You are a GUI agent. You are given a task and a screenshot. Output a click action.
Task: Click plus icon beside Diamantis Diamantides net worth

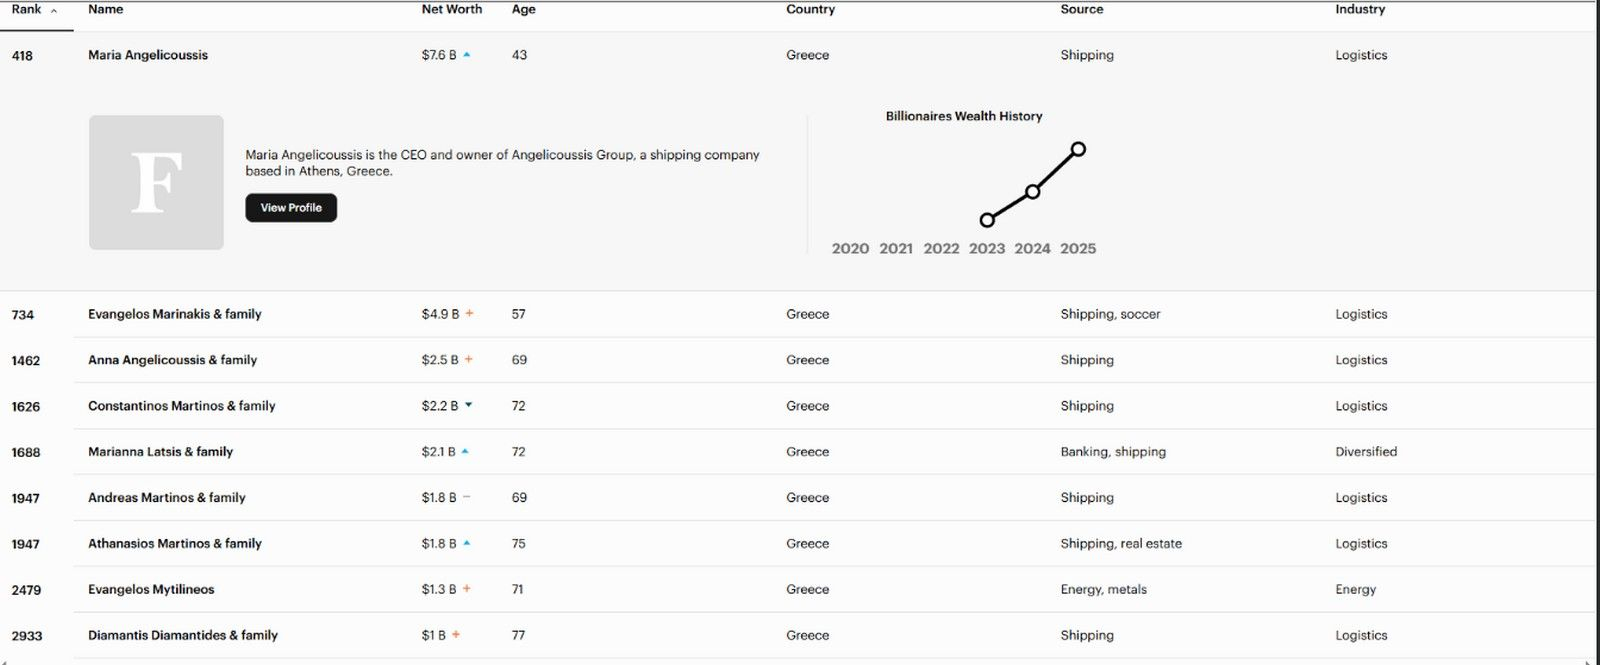(456, 636)
